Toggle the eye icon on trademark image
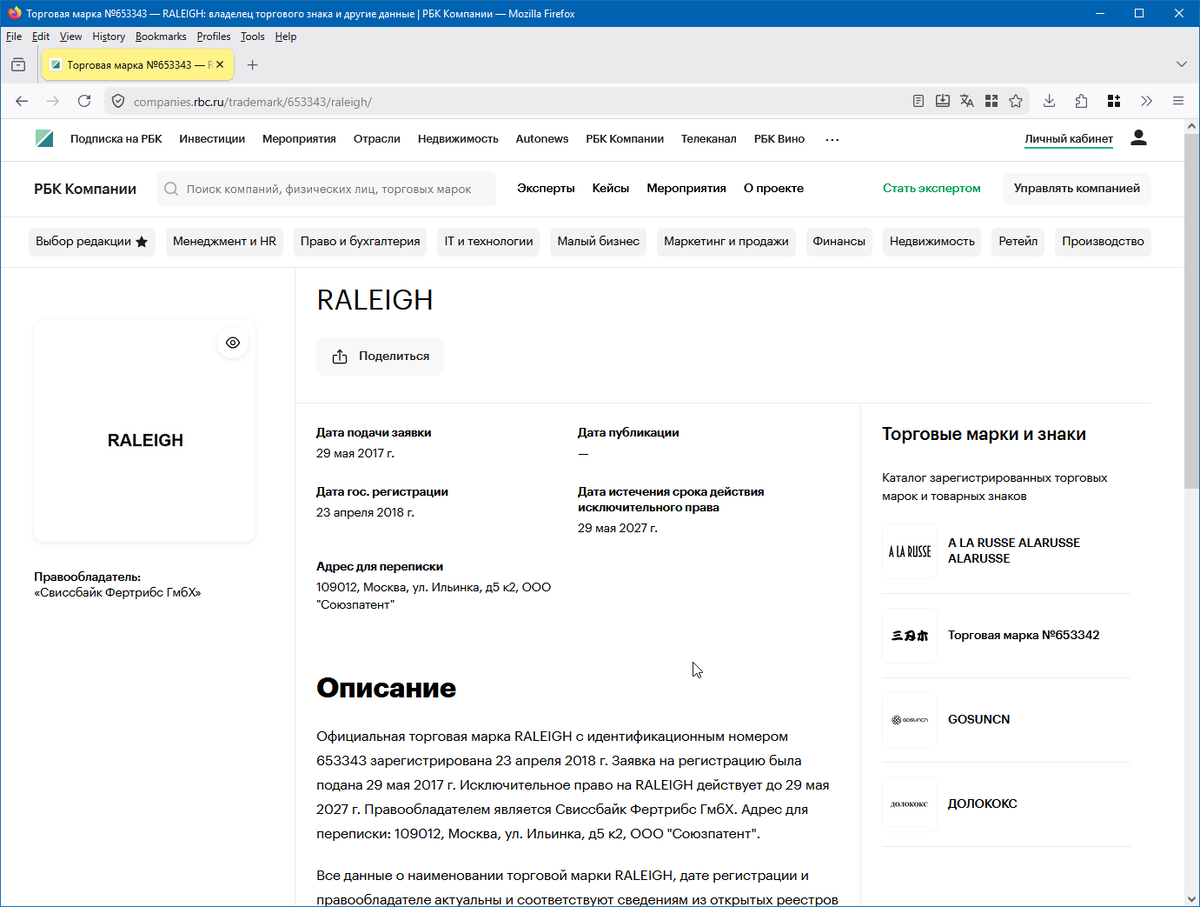 pyautogui.click(x=233, y=343)
